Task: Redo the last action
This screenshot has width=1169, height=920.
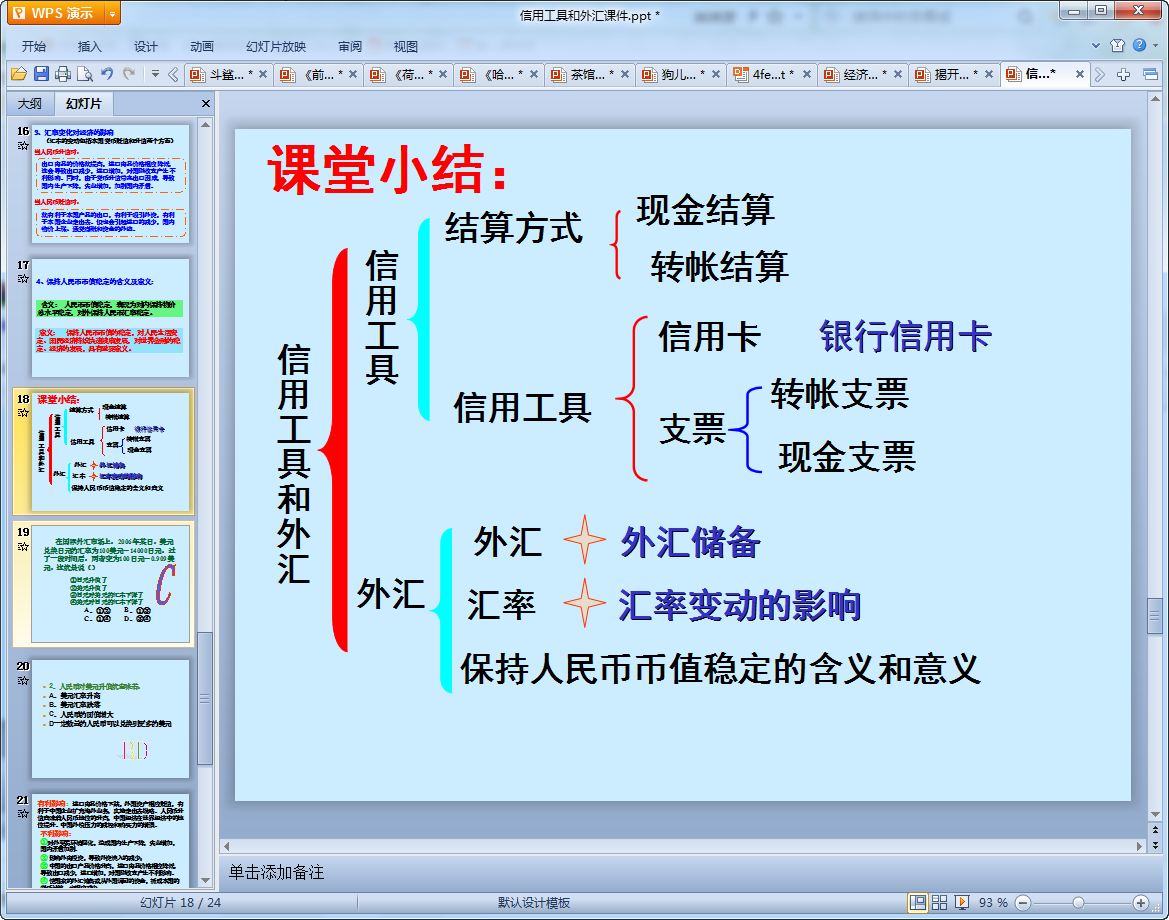Action: pos(127,73)
